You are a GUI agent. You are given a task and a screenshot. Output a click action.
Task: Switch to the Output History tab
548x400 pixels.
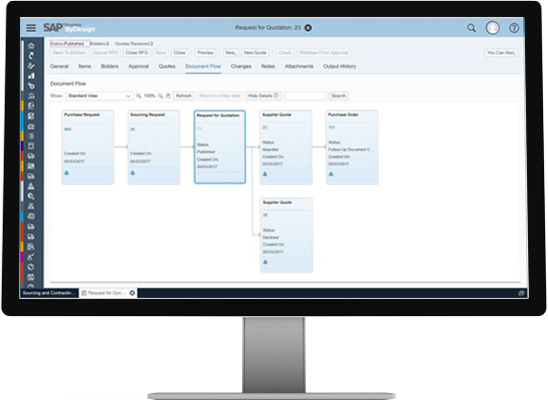point(339,66)
